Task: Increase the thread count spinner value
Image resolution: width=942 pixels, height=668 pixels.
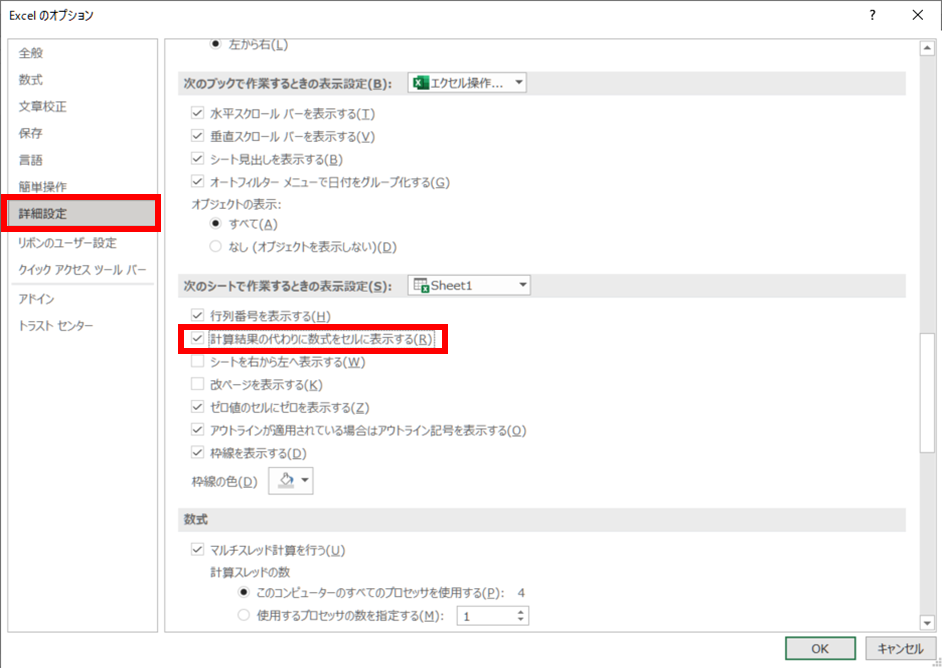Action: pos(521,611)
